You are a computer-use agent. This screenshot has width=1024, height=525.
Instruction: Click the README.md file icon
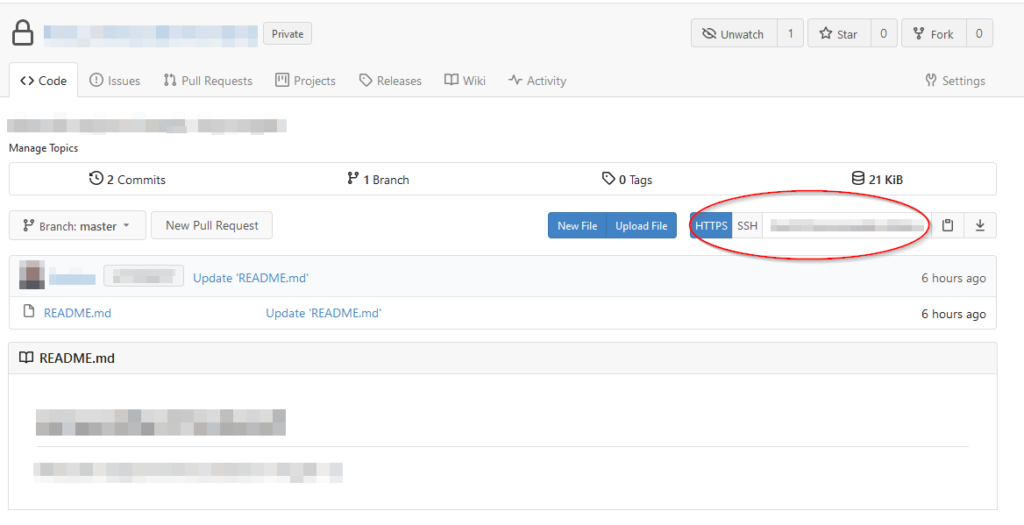pyautogui.click(x=29, y=312)
